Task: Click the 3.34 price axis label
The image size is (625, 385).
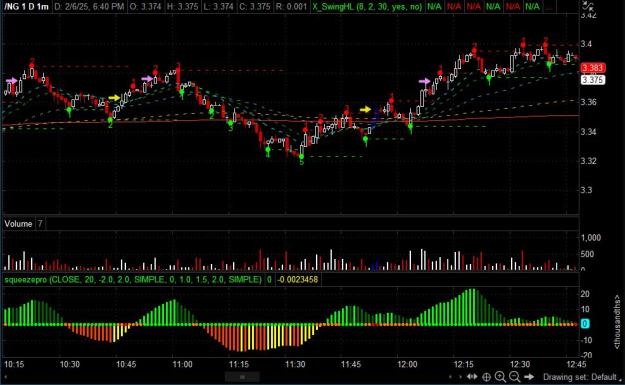Action: (x=588, y=132)
